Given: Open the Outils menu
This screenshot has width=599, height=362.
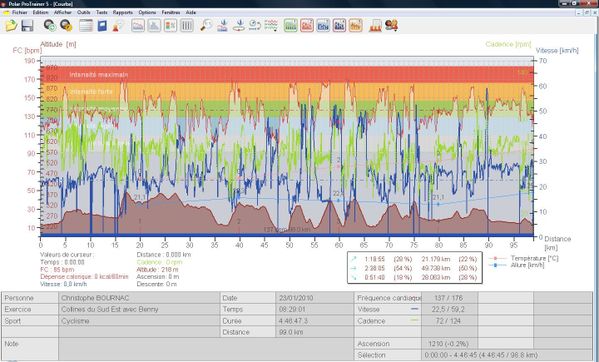Looking at the screenshot, I should [84, 12].
